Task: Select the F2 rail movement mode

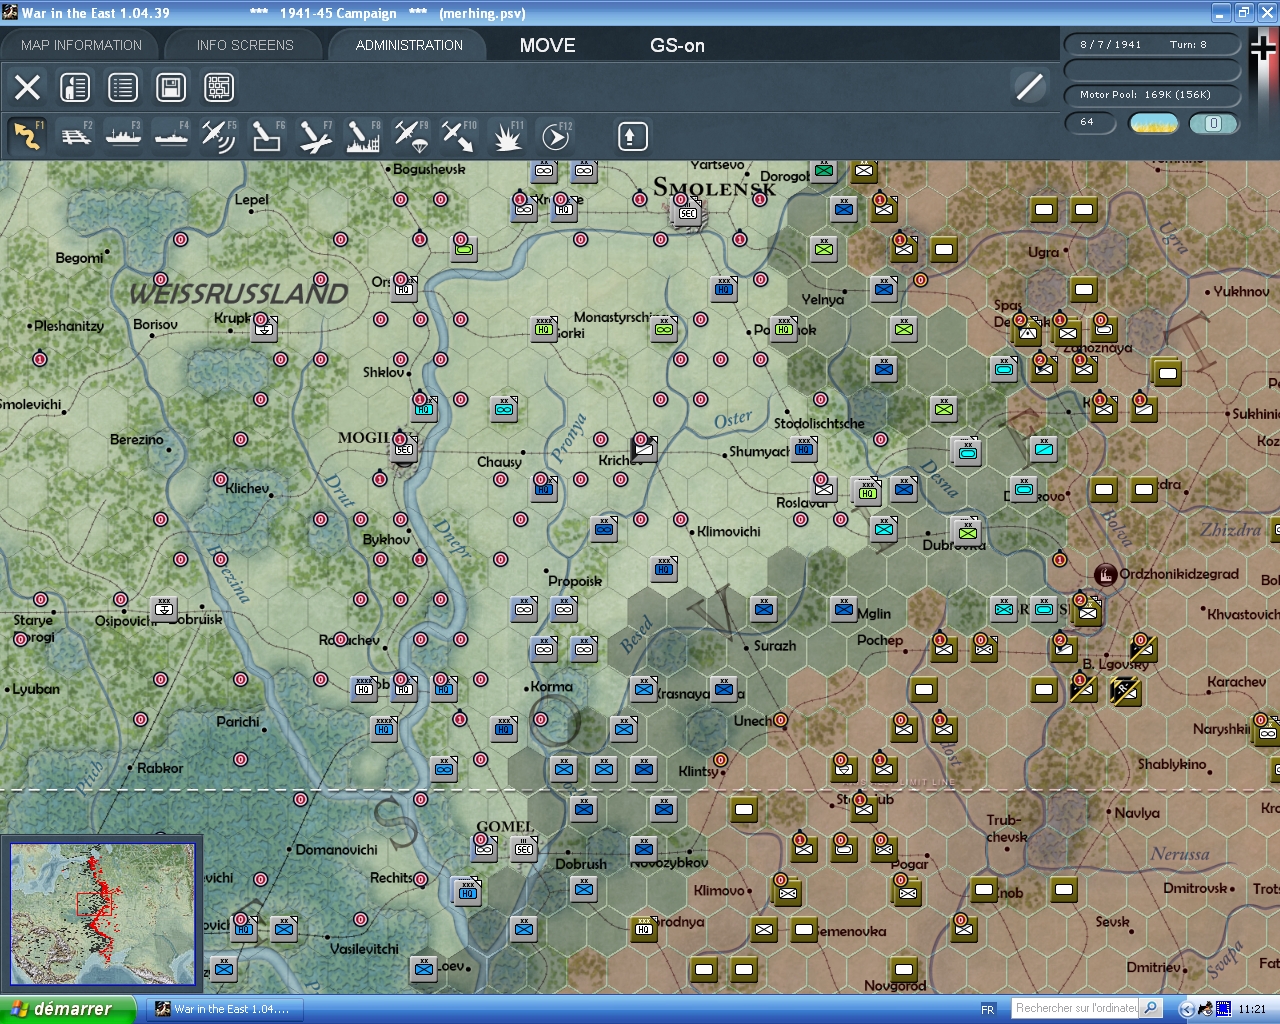Action: click(x=76, y=136)
